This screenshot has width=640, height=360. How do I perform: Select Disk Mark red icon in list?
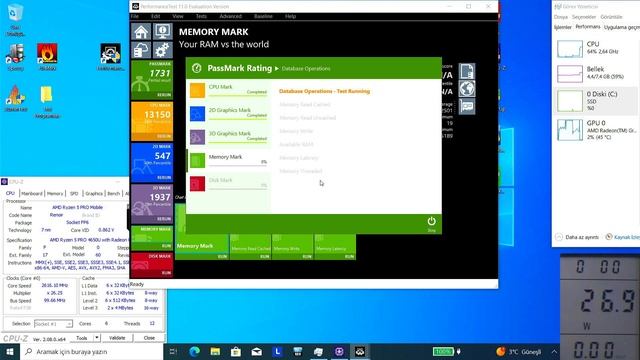pos(197,184)
